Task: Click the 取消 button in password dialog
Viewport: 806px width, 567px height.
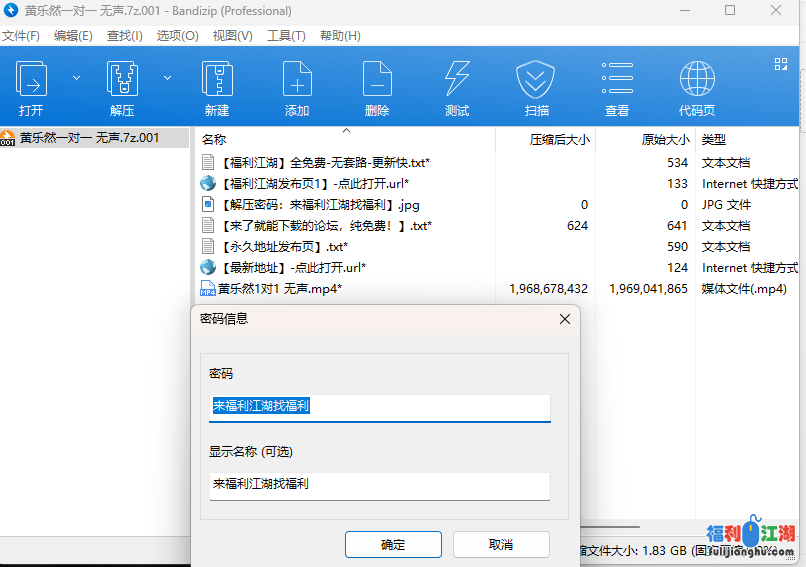Action: pyautogui.click(x=501, y=545)
